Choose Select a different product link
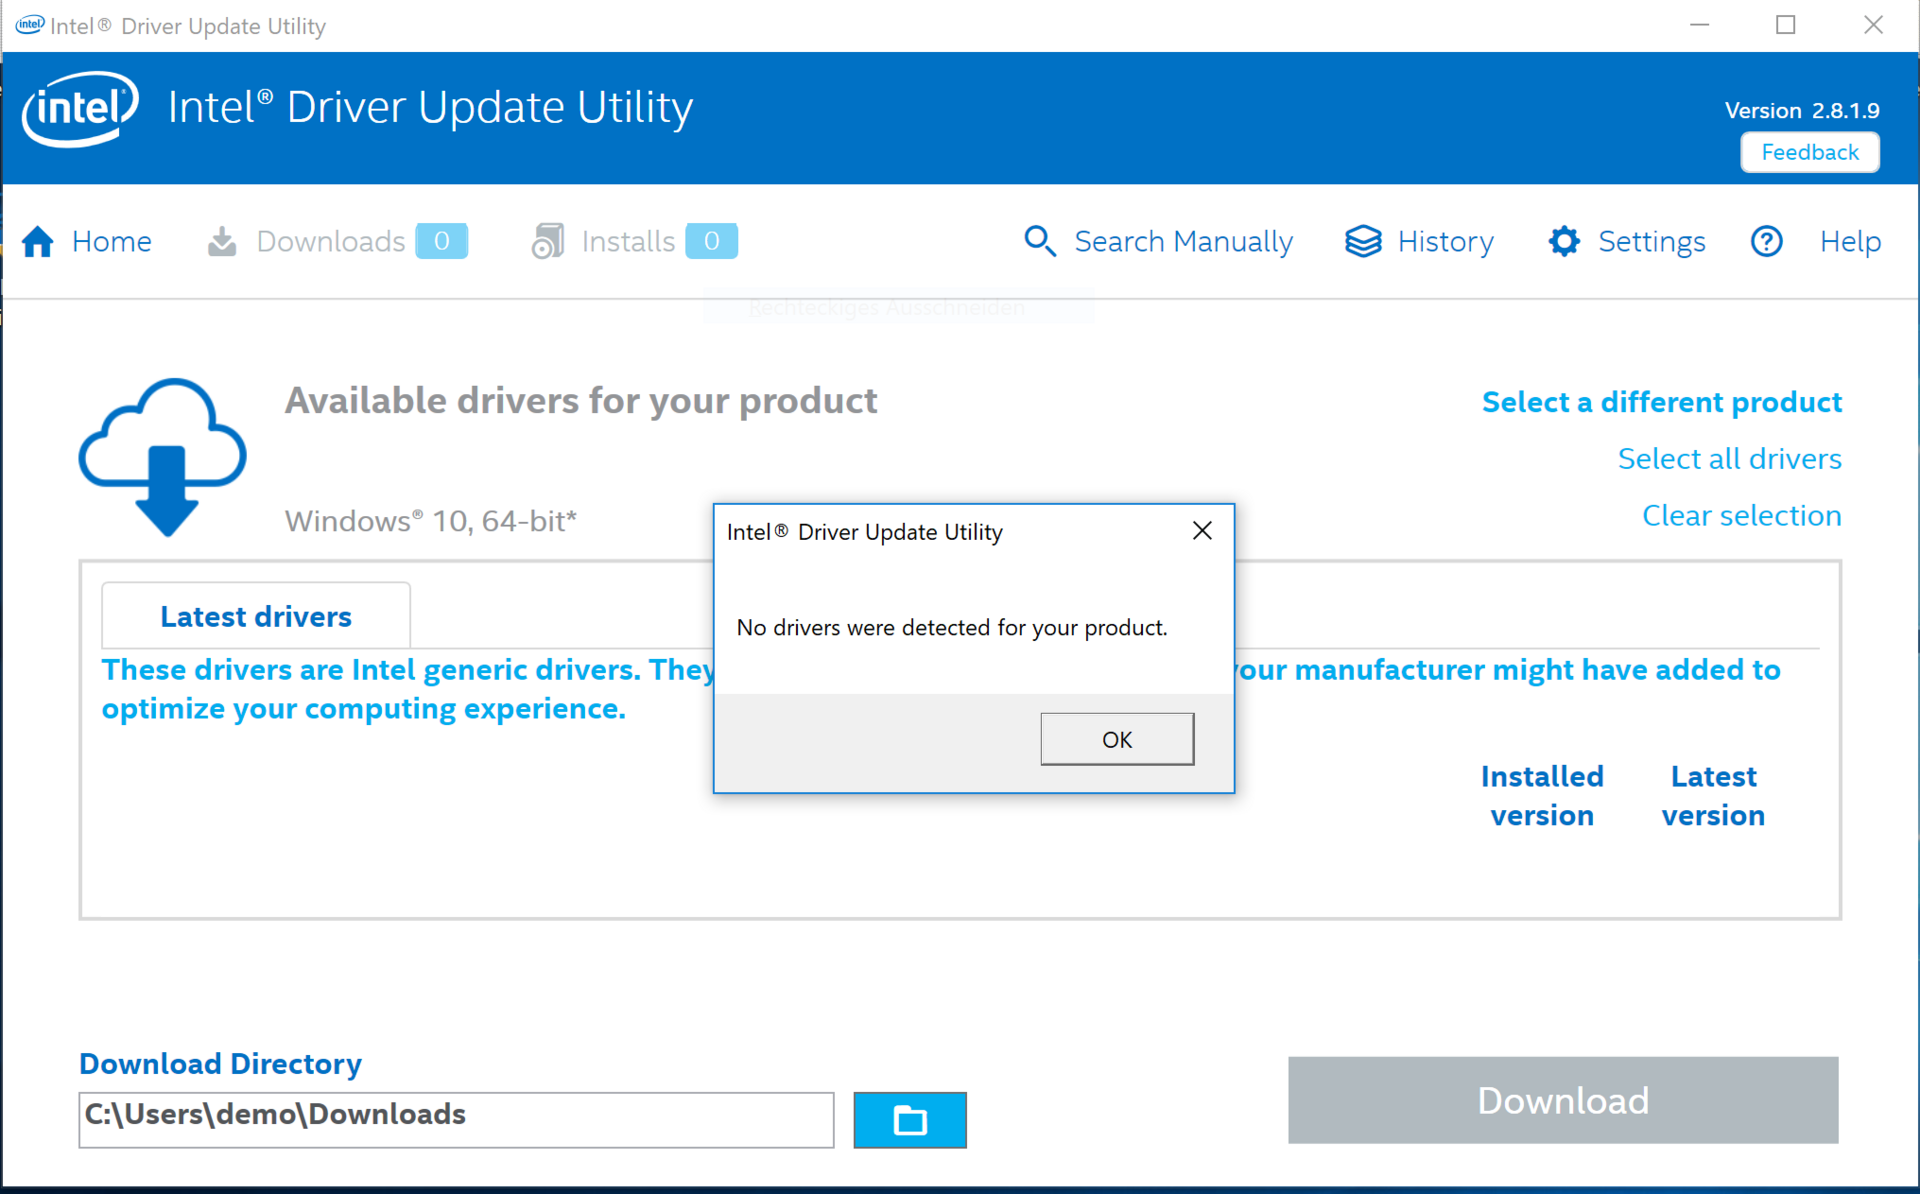 point(1661,402)
